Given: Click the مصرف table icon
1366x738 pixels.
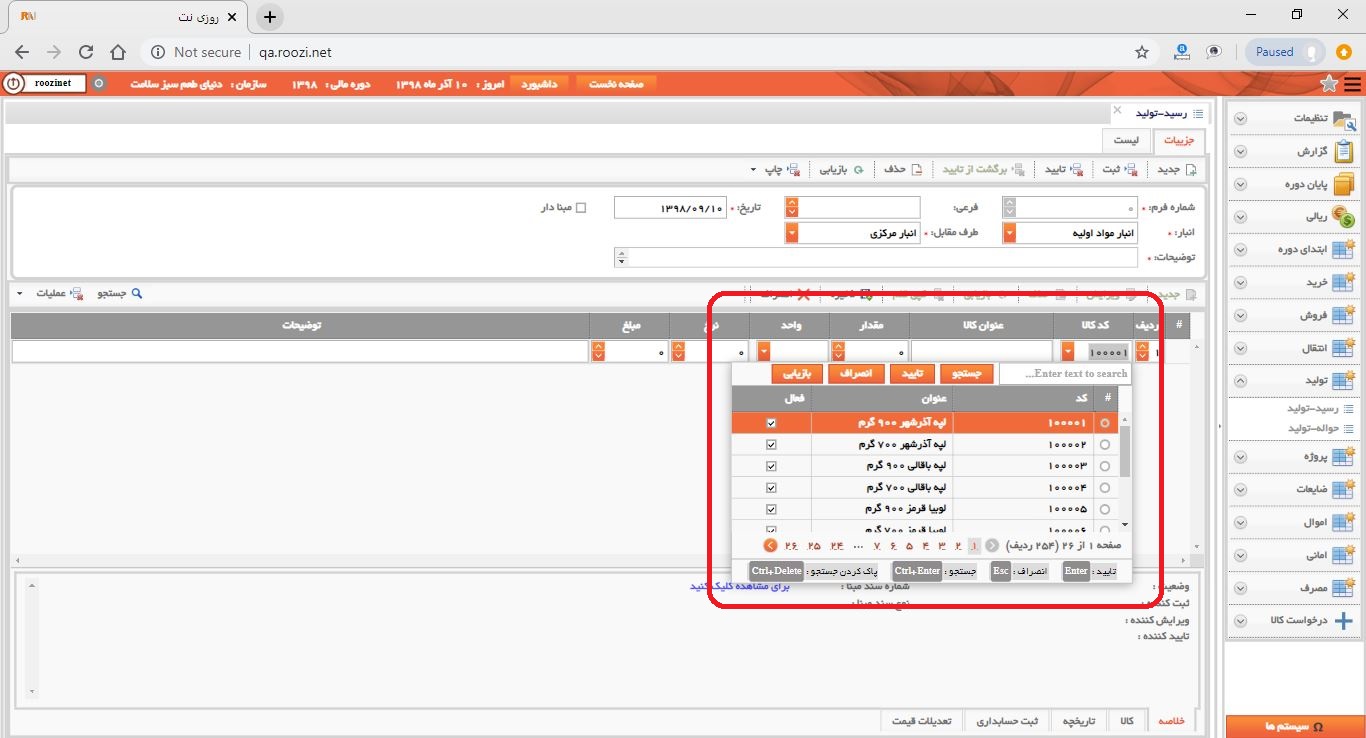Looking at the screenshot, I should pyautogui.click(x=1344, y=588).
